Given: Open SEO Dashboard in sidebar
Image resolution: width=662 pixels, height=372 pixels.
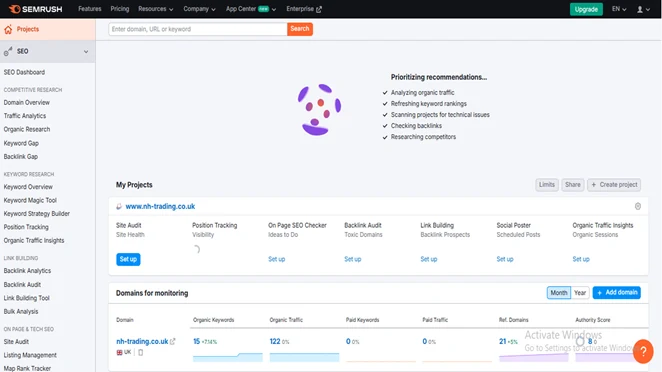Looking at the screenshot, I should coord(24,72).
